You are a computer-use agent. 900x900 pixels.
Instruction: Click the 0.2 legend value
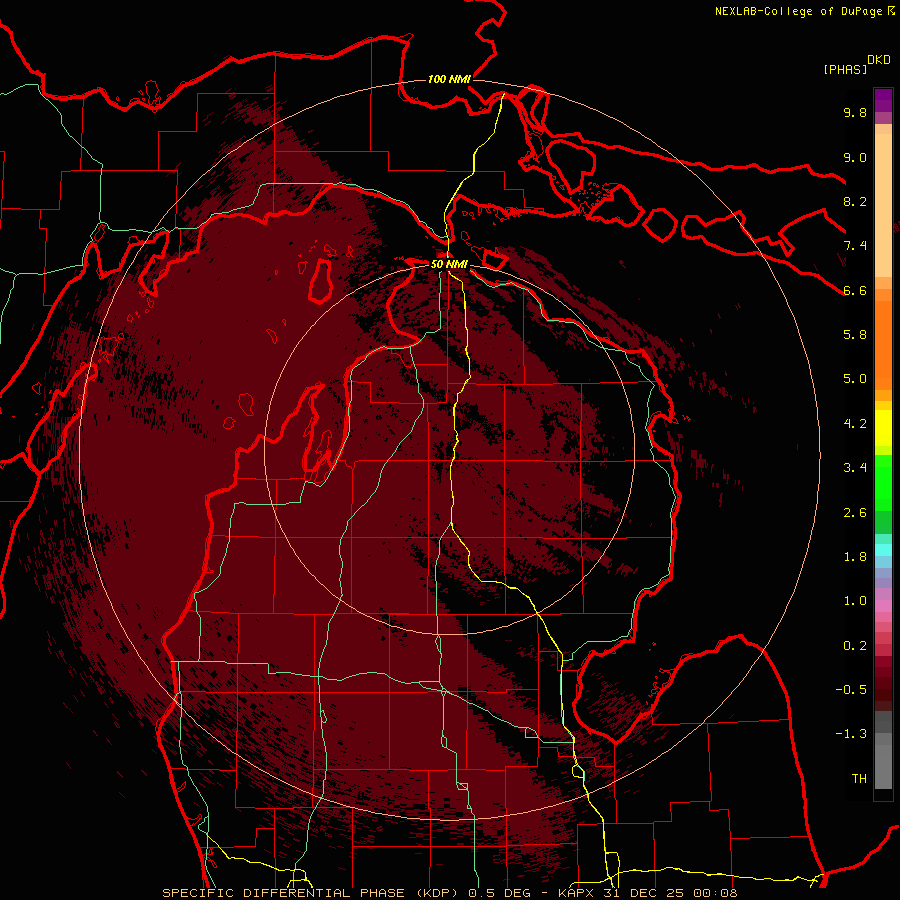pos(855,646)
